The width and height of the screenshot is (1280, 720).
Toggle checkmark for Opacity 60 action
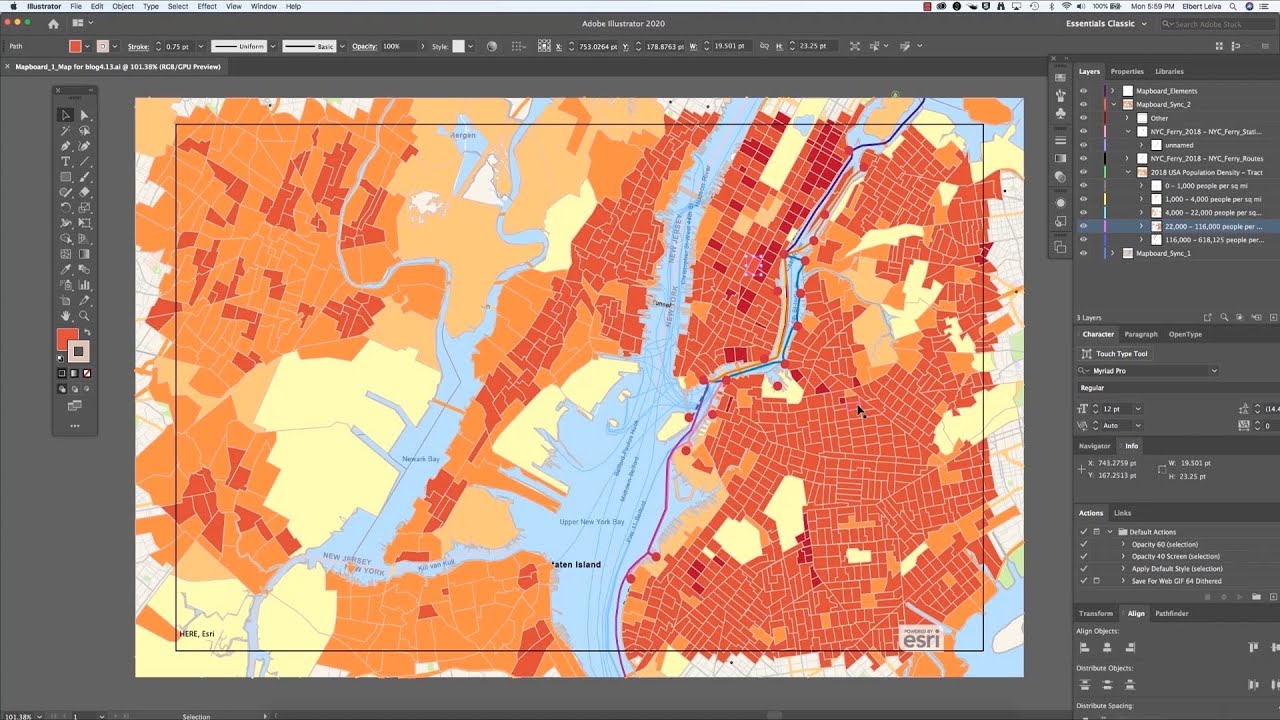1083,544
